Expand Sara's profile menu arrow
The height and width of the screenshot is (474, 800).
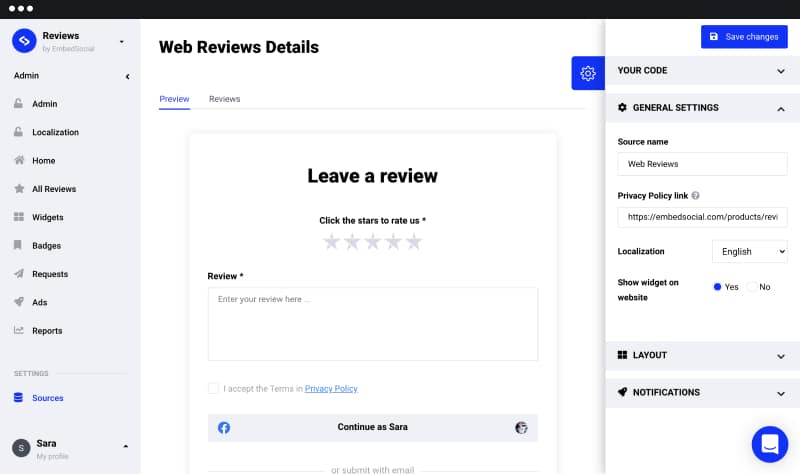click(x=126, y=446)
